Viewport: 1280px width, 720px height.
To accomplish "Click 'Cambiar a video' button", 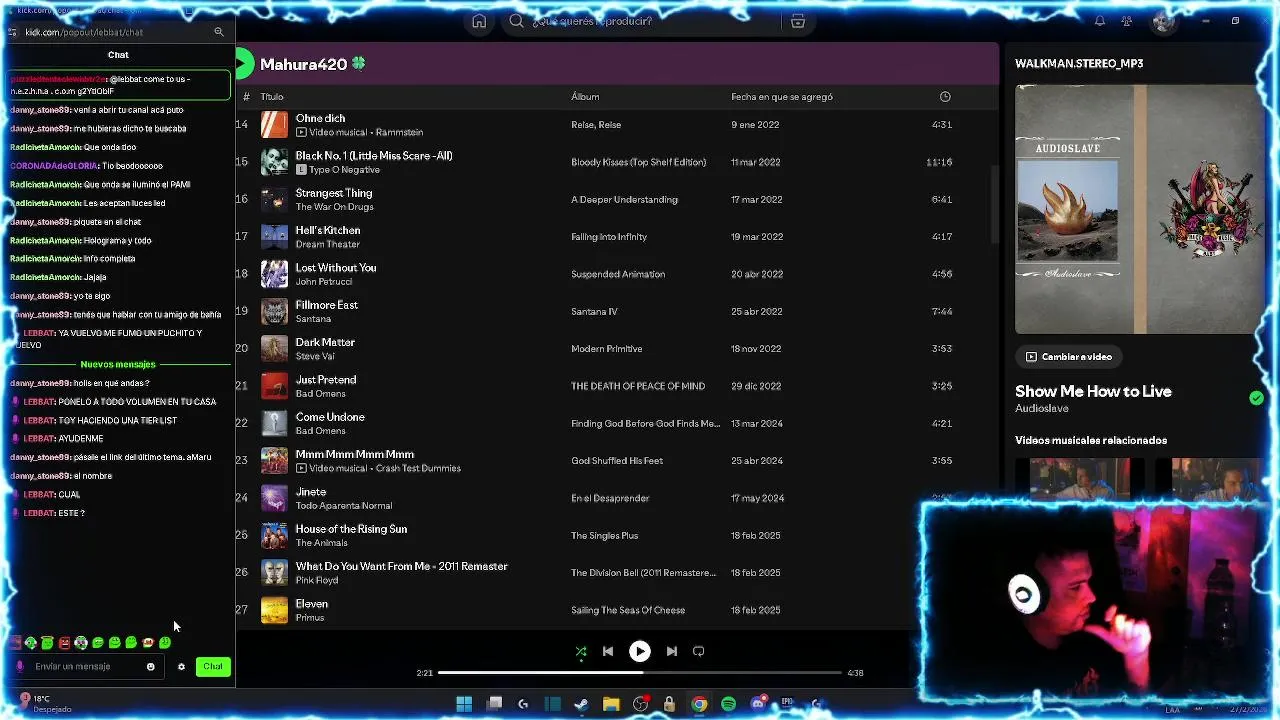I will click(x=1069, y=356).
